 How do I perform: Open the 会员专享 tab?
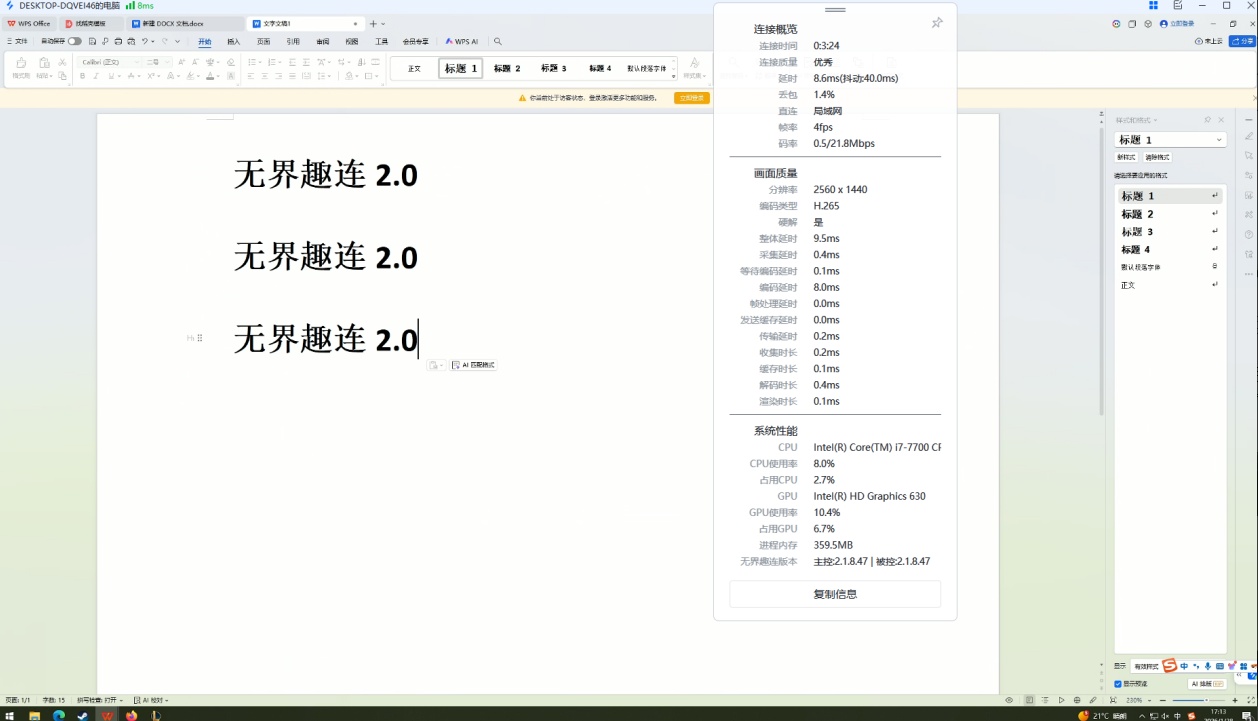point(416,42)
